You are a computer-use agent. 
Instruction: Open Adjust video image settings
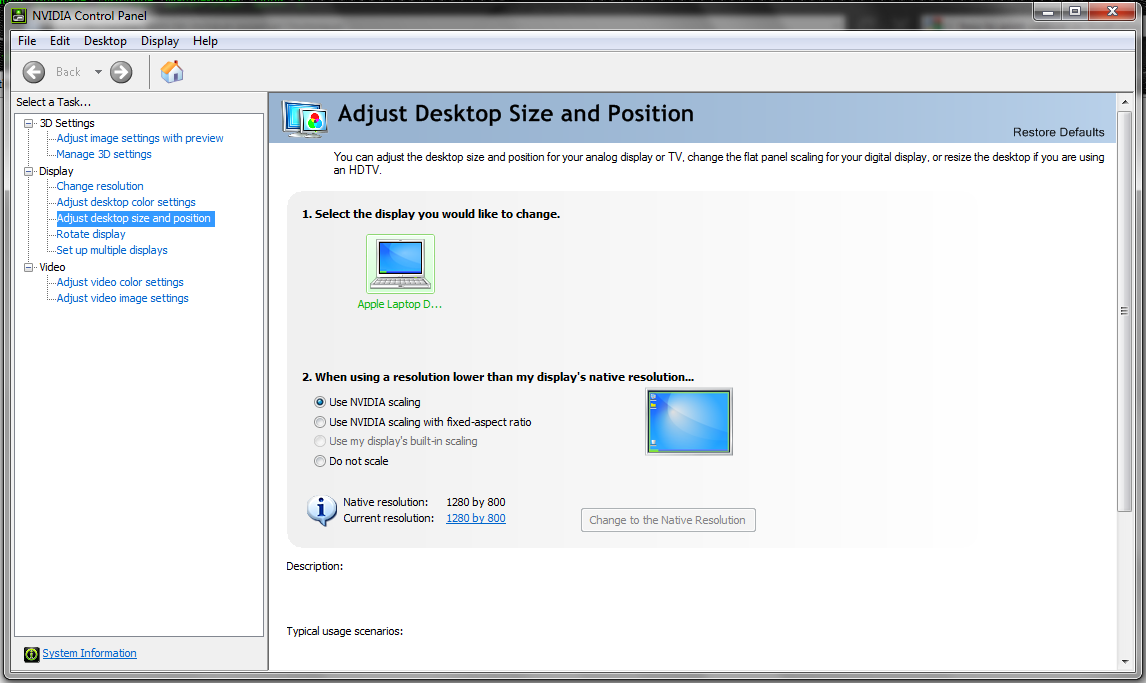point(123,299)
